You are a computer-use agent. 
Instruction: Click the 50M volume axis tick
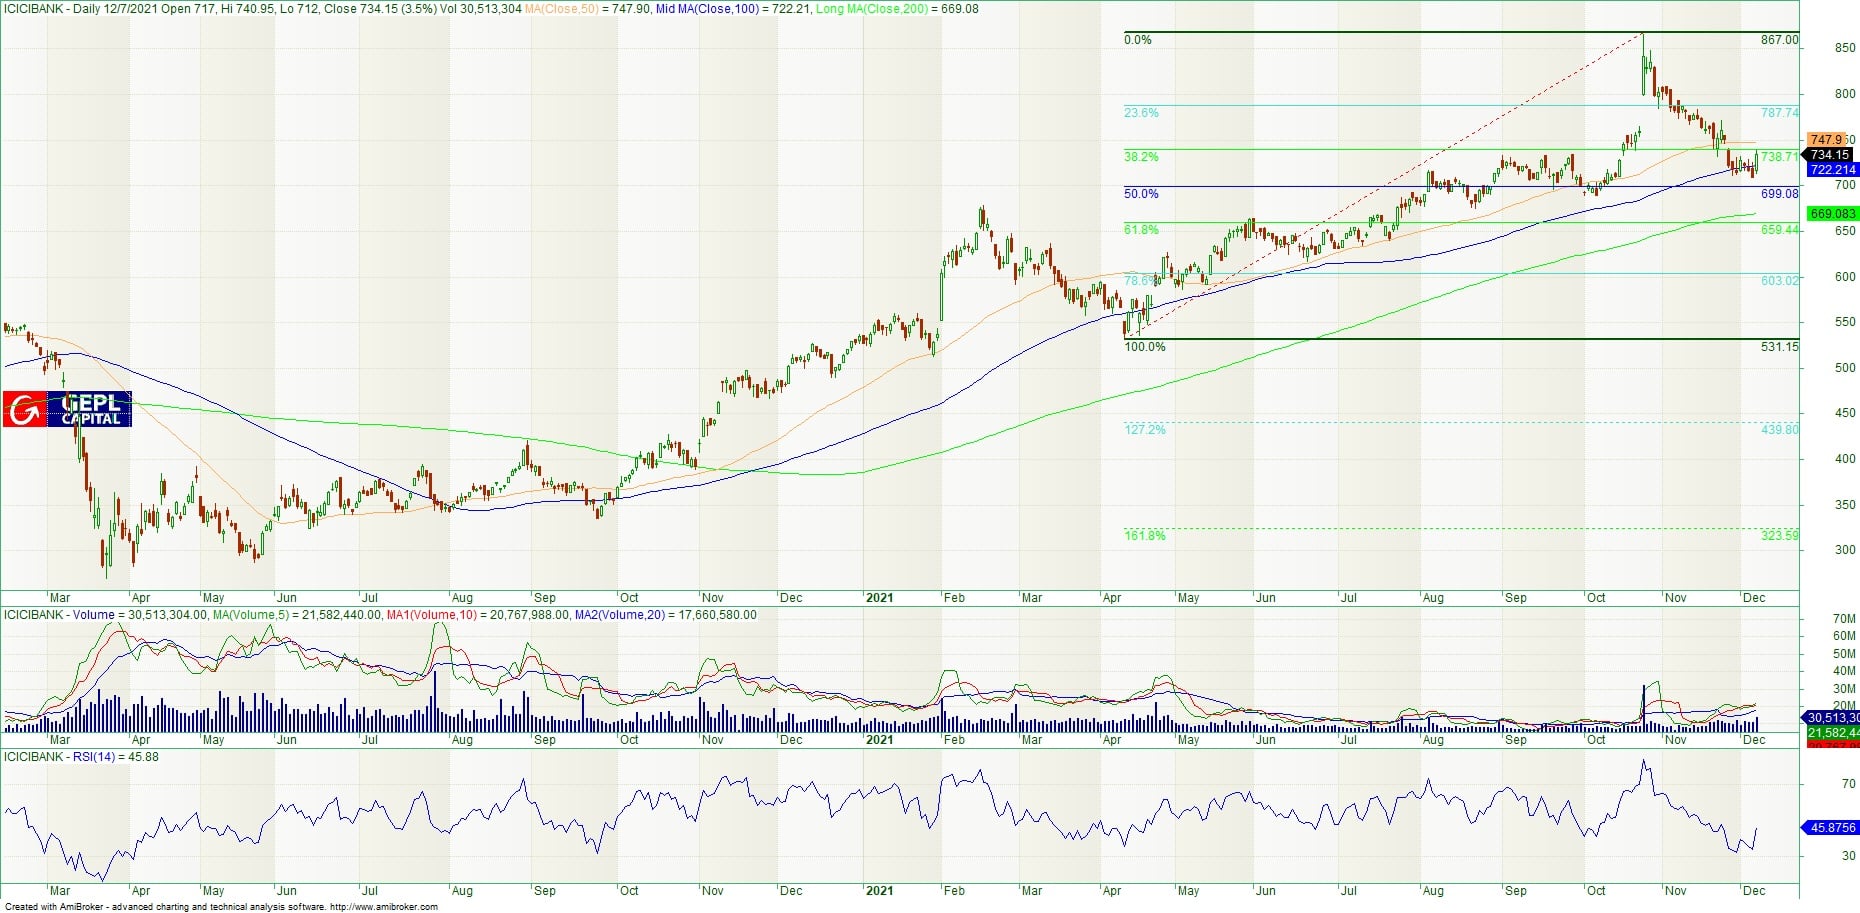(1844, 654)
